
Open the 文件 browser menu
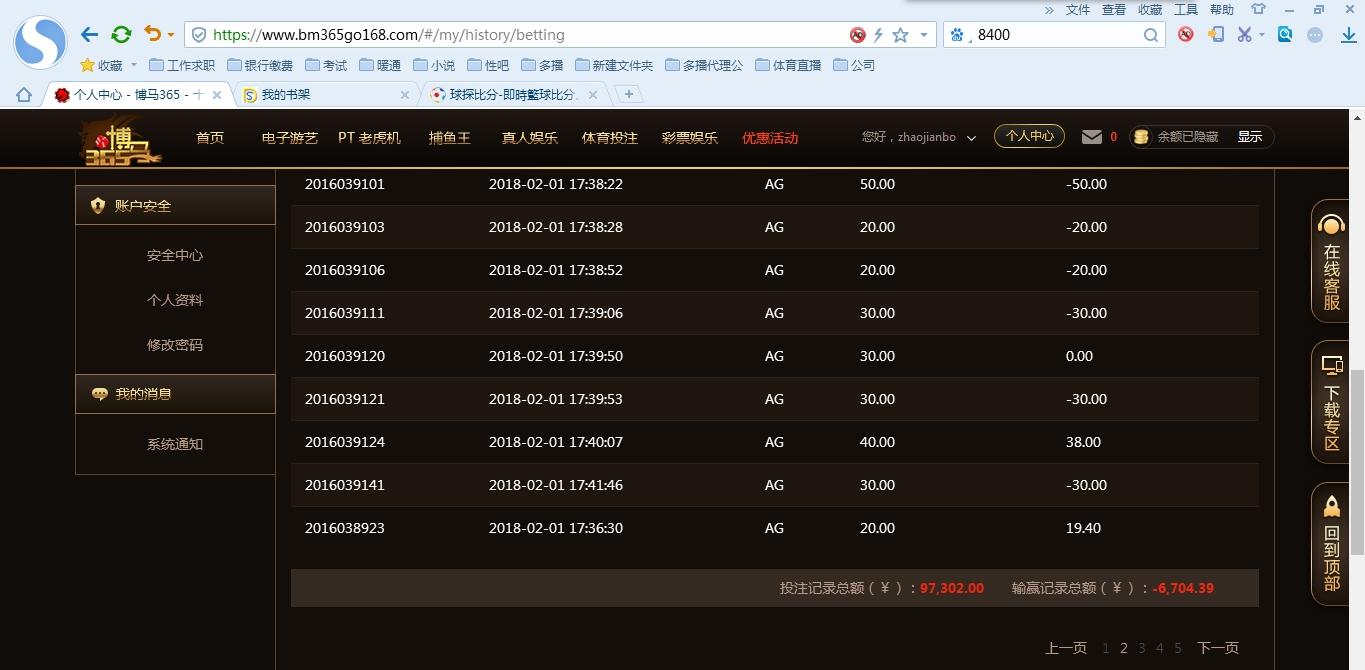[1078, 9]
